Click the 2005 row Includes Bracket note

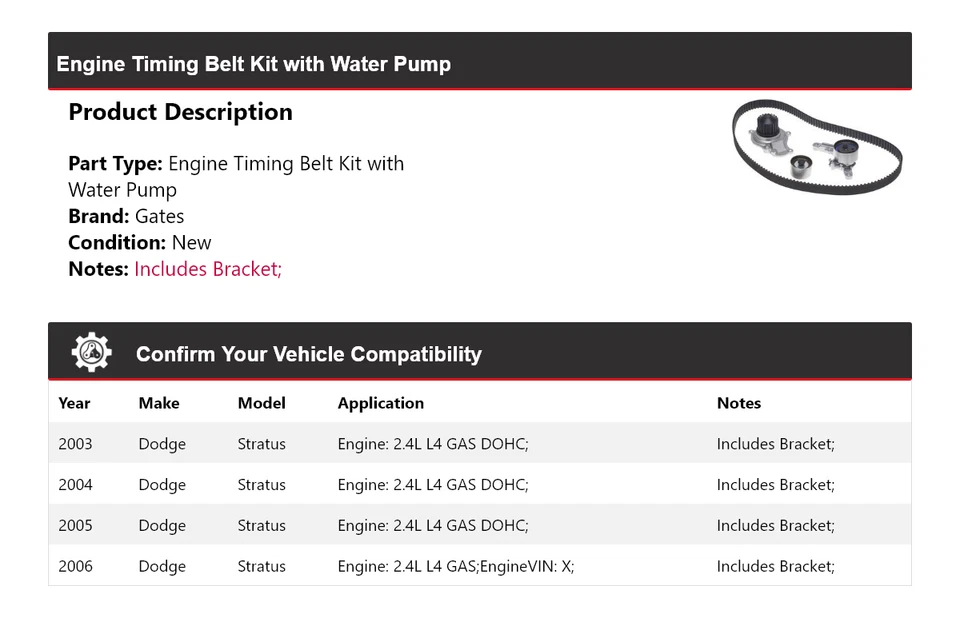point(775,526)
